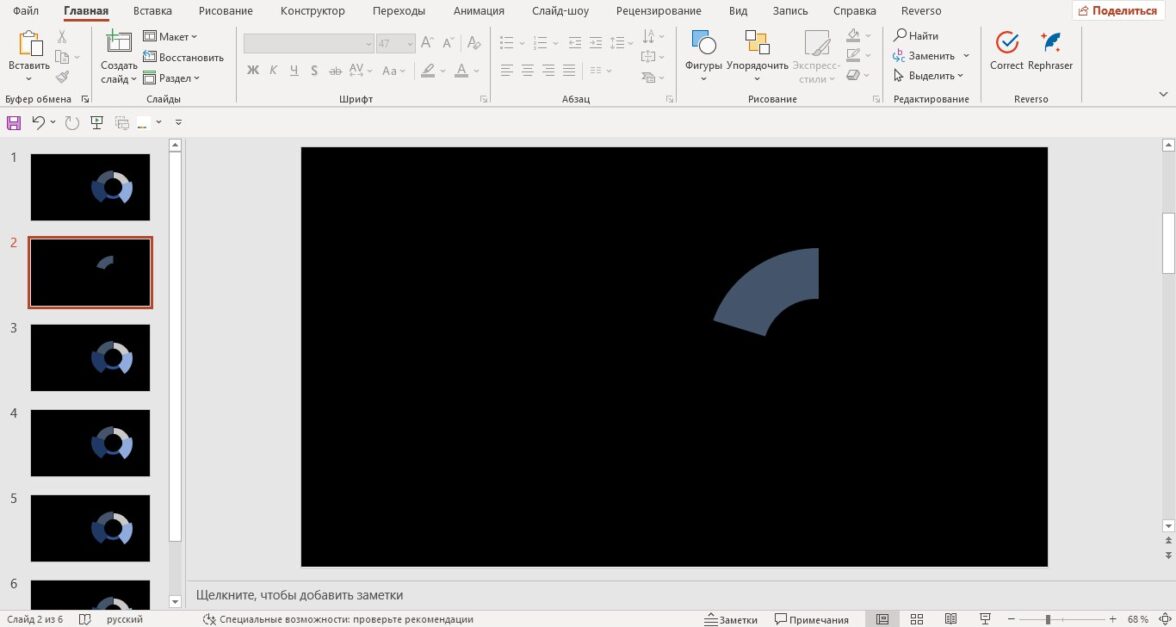Expand the Layout (Макет) dropdown
This screenshot has height=627, width=1176.
click(171, 37)
